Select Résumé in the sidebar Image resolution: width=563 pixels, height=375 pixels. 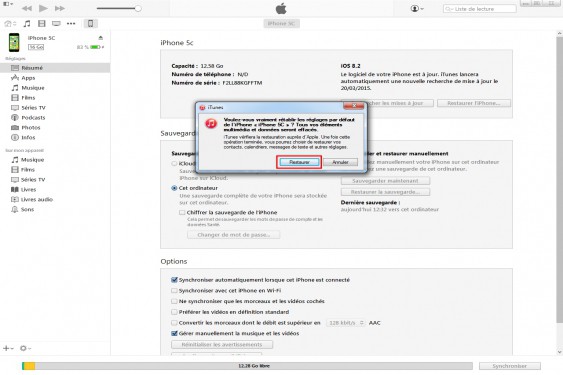pos(55,68)
